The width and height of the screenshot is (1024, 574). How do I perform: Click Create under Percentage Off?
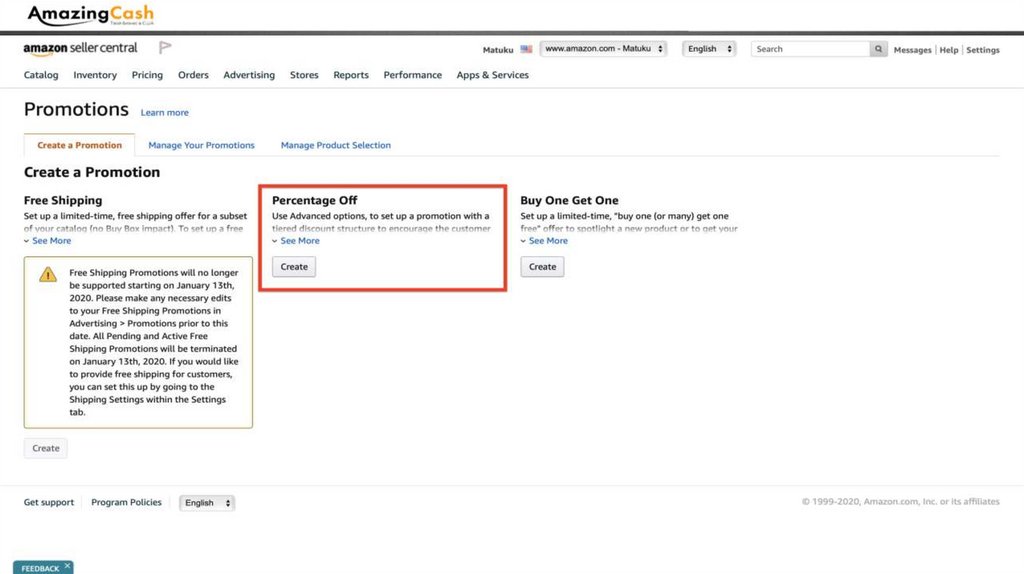tap(294, 266)
